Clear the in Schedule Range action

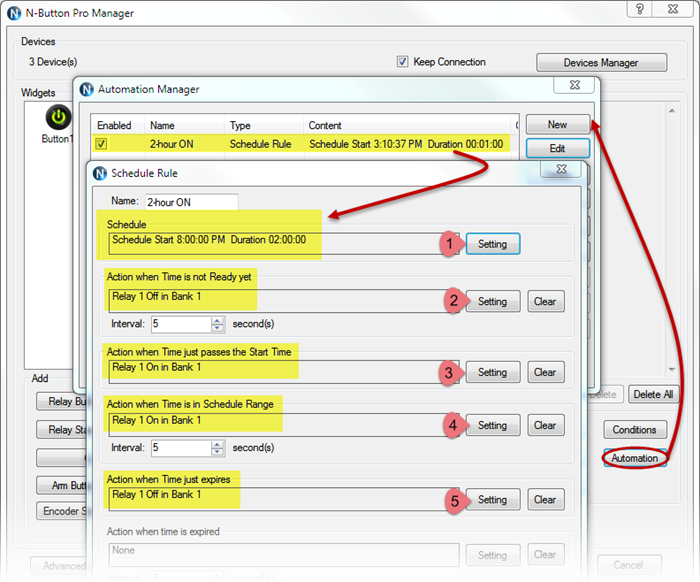click(546, 425)
